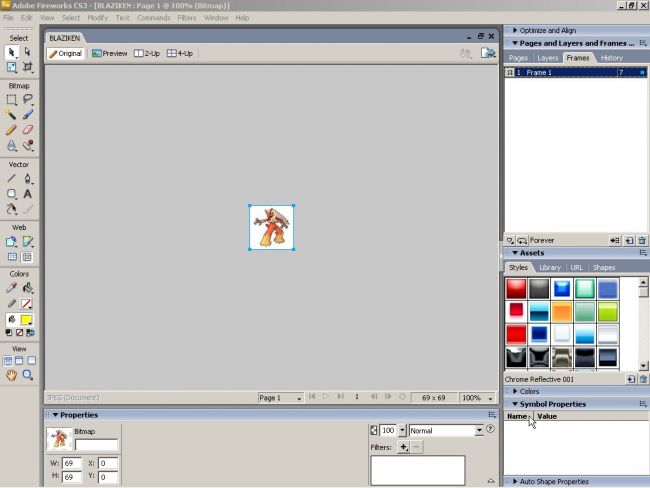650x488 pixels.
Task: Switch to the Preview view
Action: coord(110,53)
